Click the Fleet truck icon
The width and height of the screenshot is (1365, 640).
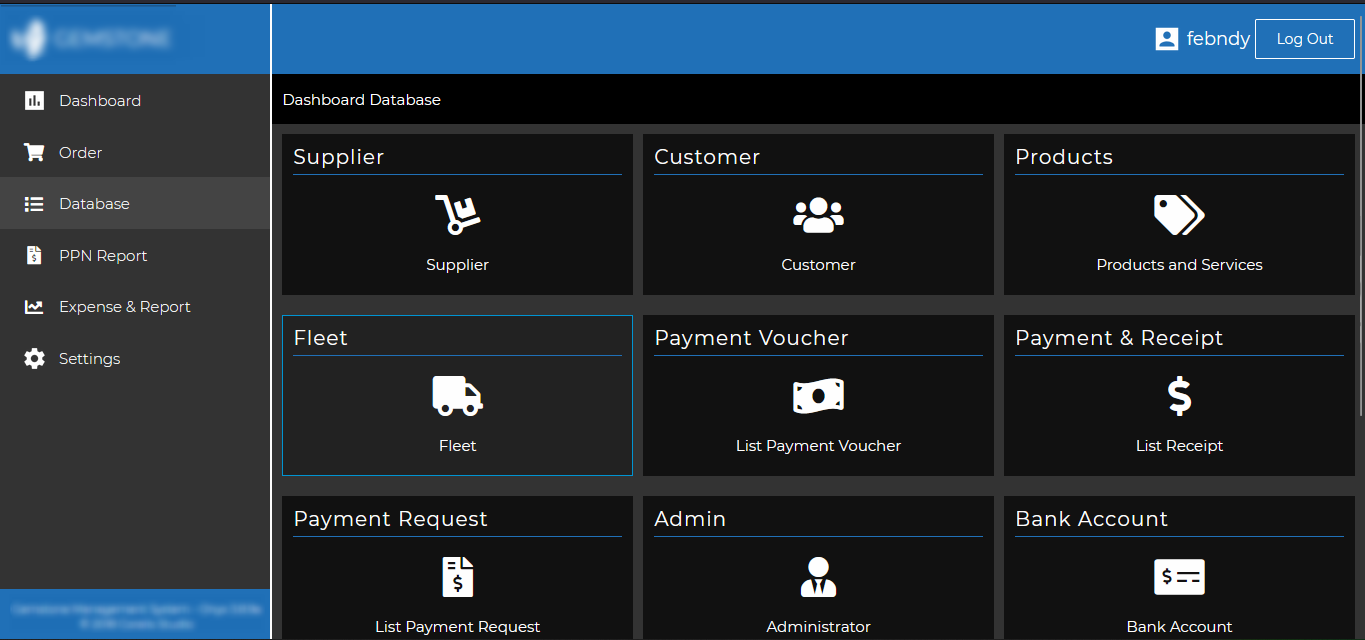[x=457, y=396]
